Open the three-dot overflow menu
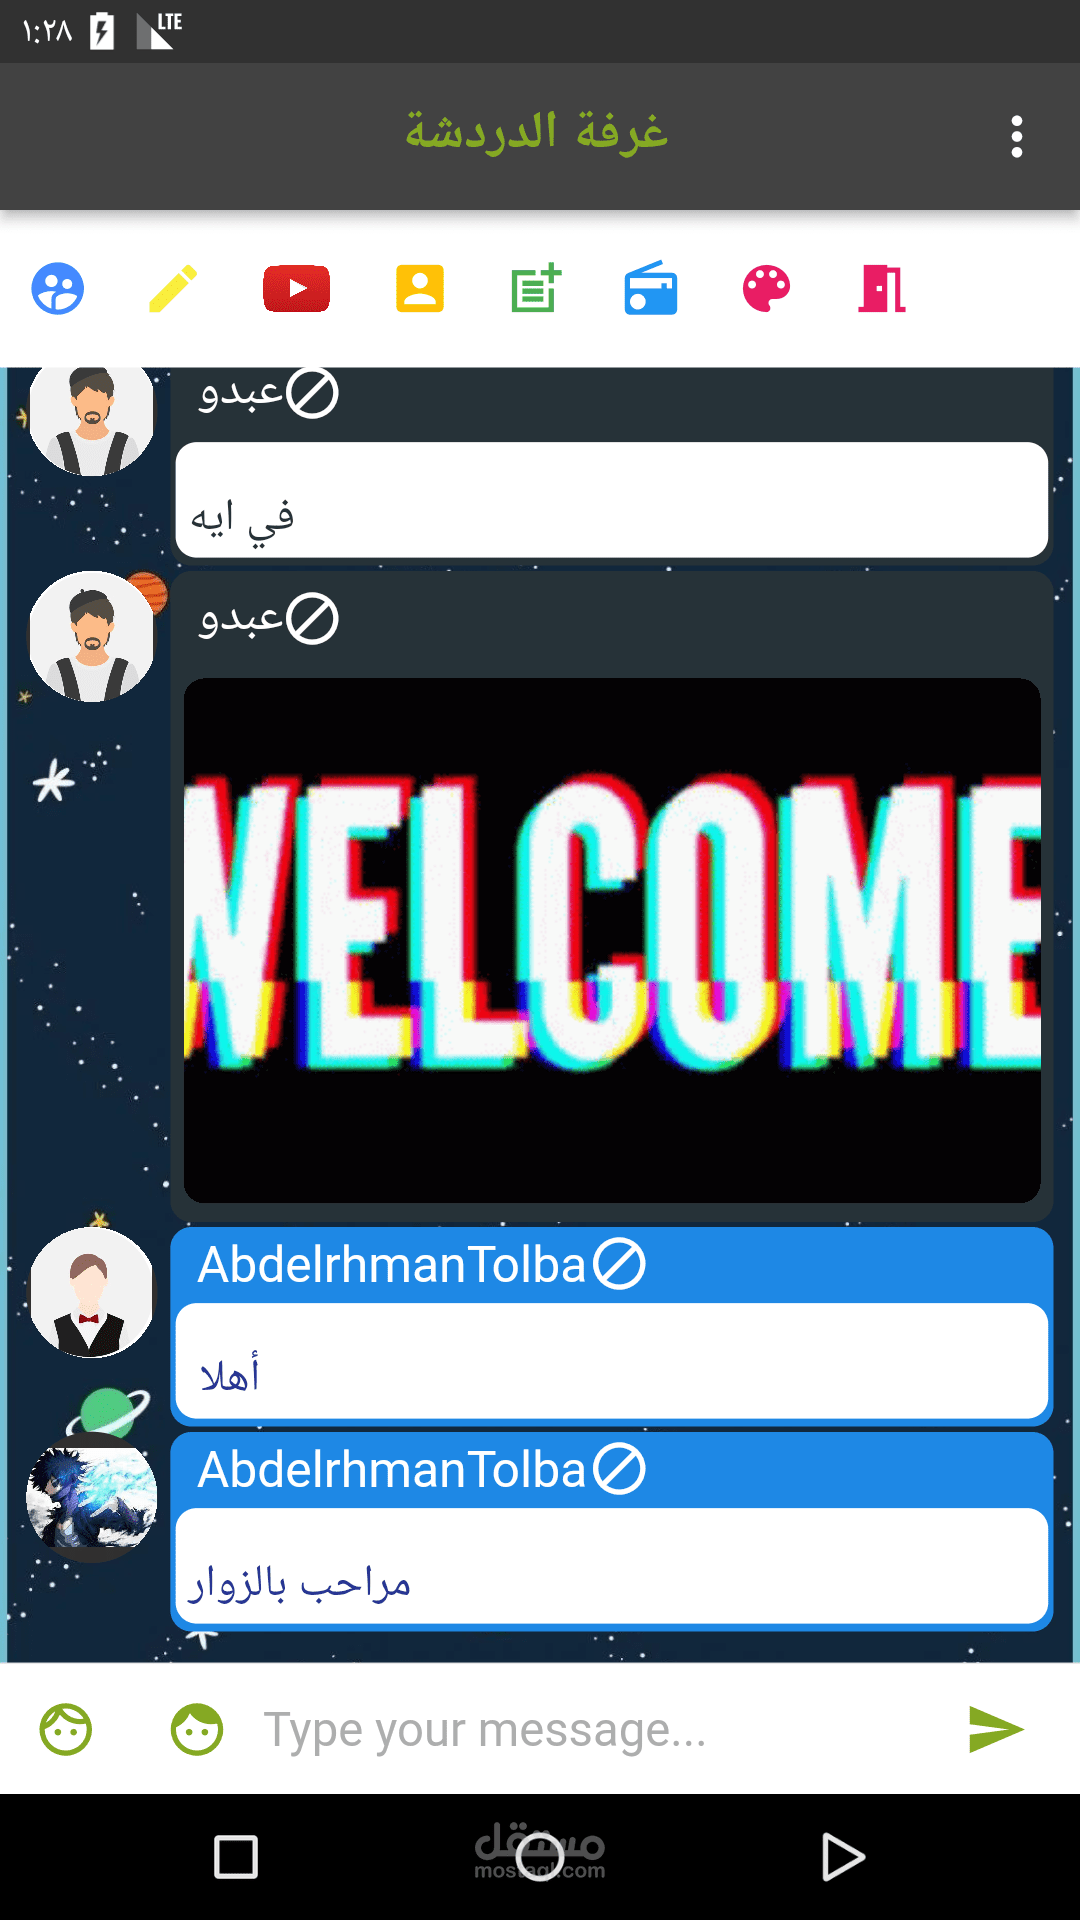Image resolution: width=1080 pixels, height=1920 pixels. [x=1017, y=137]
